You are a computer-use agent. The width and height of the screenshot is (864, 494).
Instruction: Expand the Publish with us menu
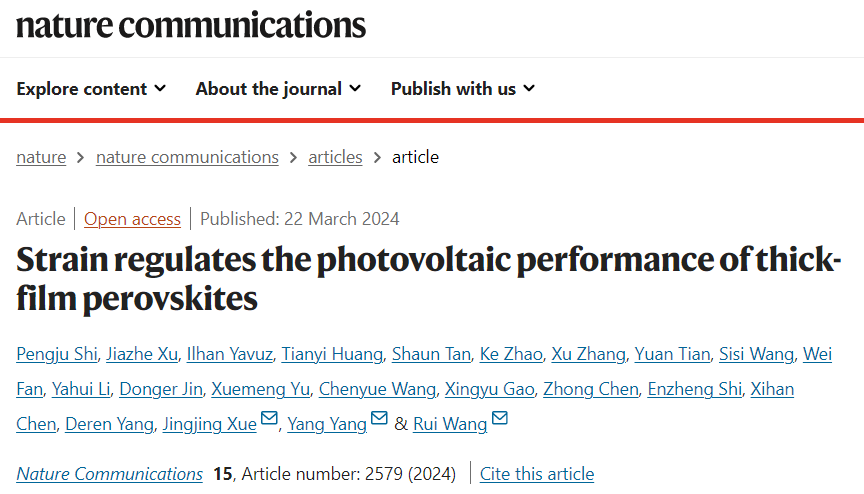(x=463, y=89)
